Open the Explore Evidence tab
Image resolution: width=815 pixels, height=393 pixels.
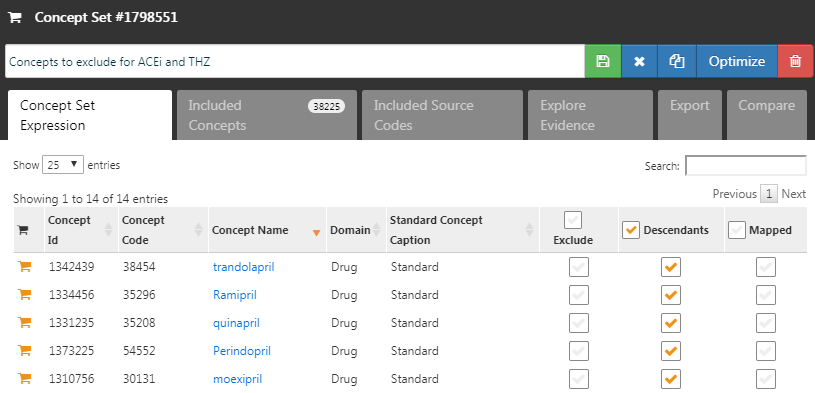590,115
